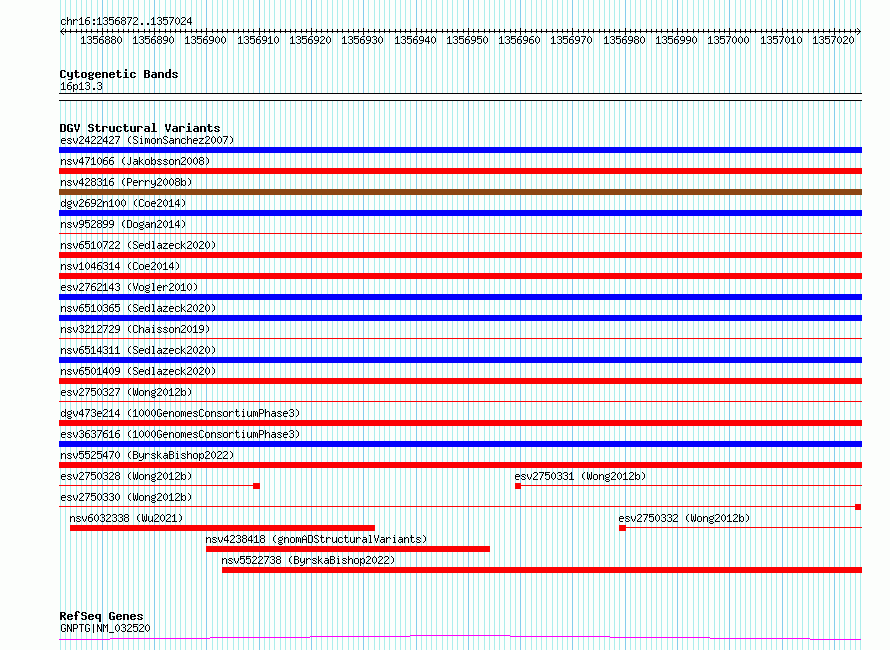Click ruler position 1356910
This screenshot has height=650, width=890.
(x=258, y=40)
